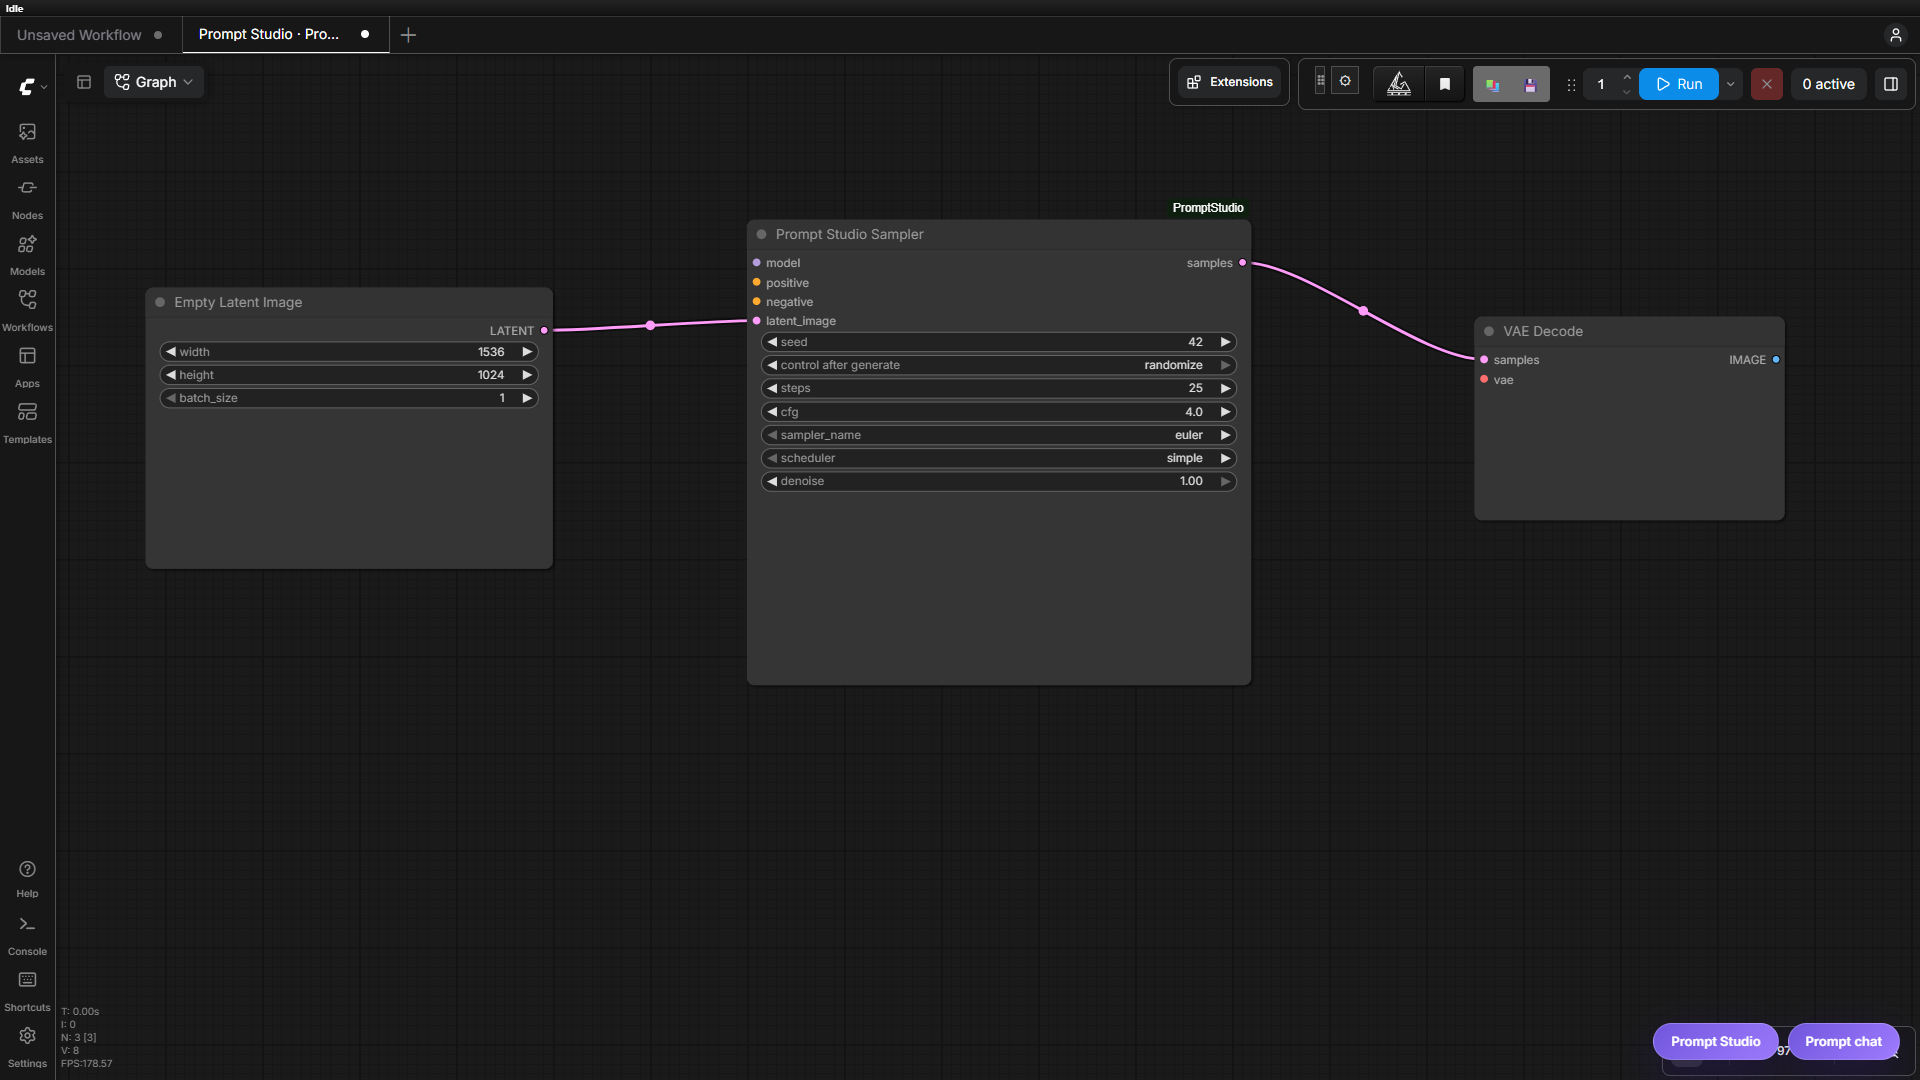Increase batch count with up arrow
Image resolution: width=1920 pixels, height=1080 pixels.
coord(1627,77)
